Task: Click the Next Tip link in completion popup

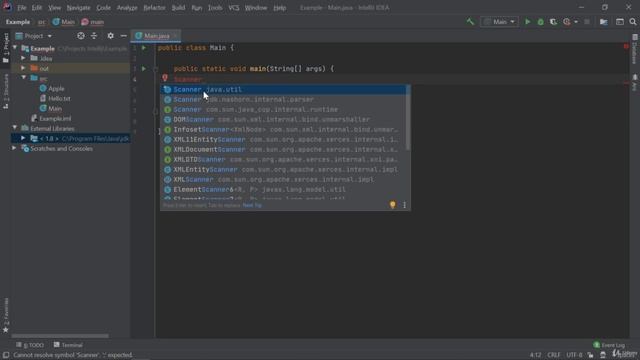Action: (x=252, y=205)
